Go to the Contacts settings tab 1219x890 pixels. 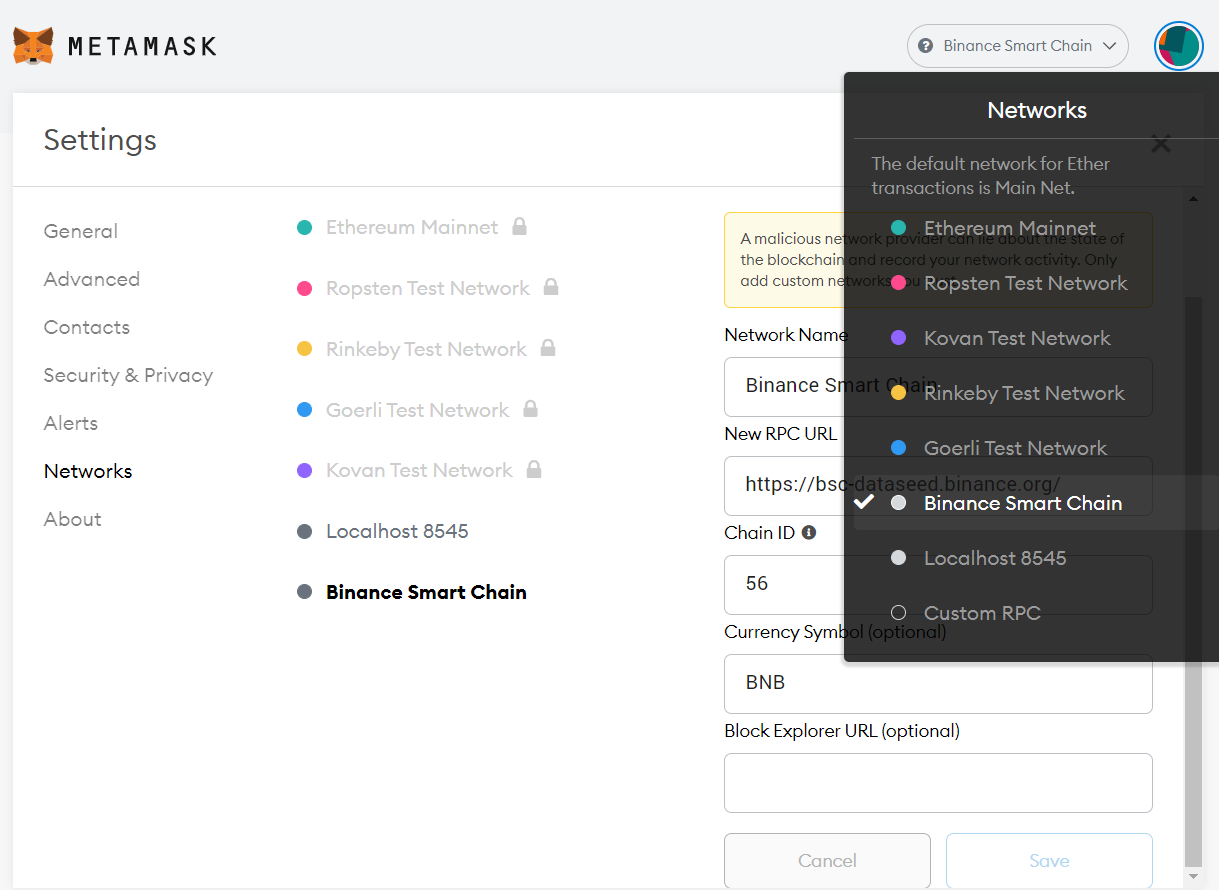tap(87, 327)
